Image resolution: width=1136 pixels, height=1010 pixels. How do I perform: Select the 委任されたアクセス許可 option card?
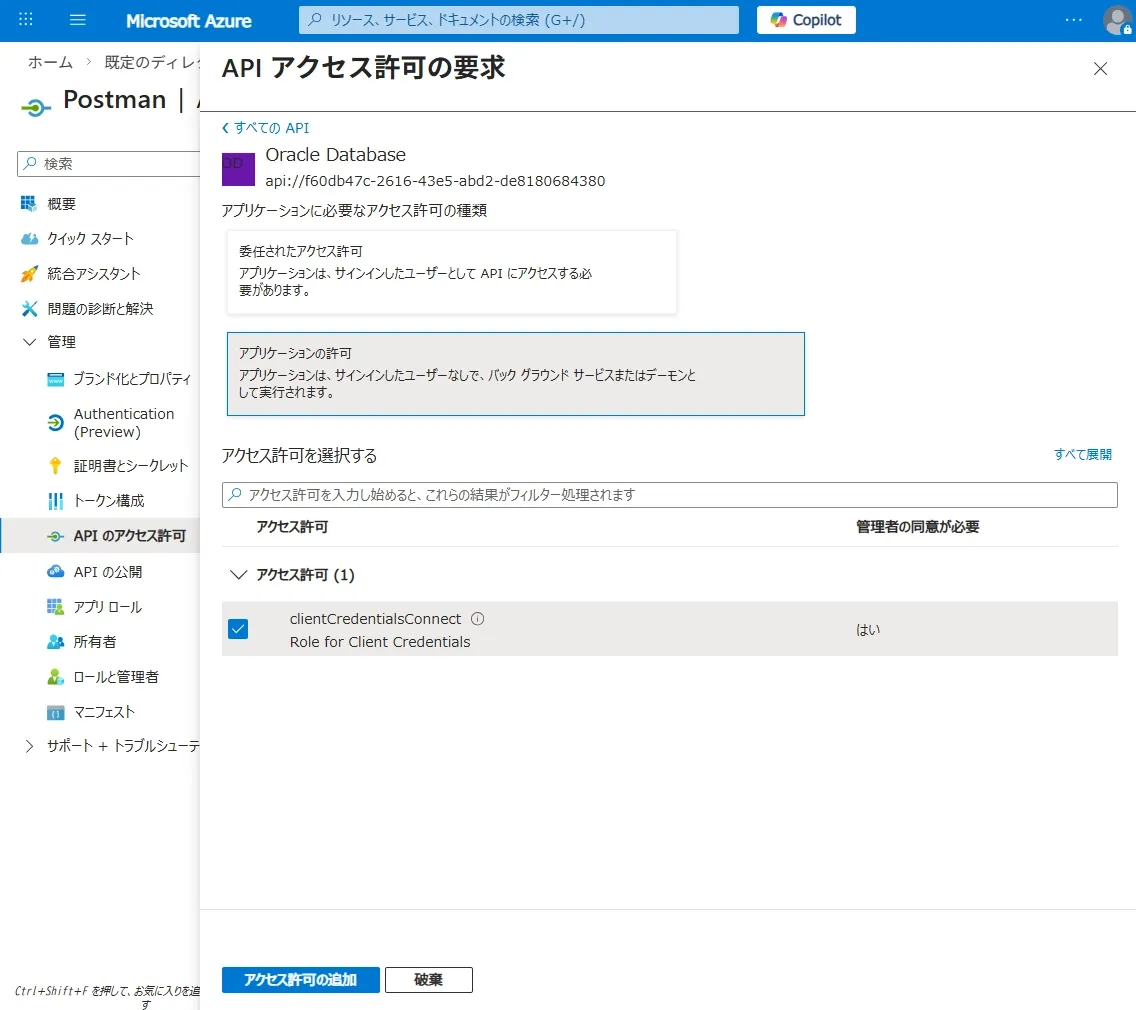pyautogui.click(x=451, y=272)
